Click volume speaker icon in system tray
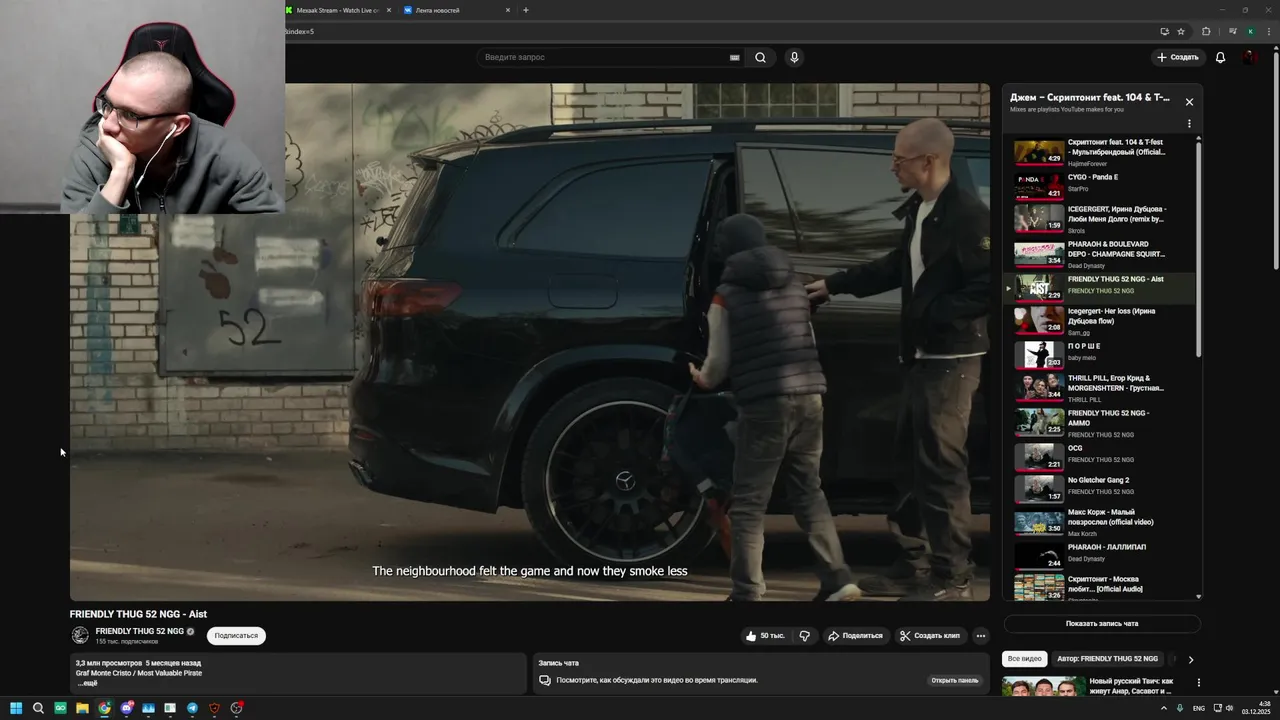The height and width of the screenshot is (720, 1280). [x=1229, y=708]
